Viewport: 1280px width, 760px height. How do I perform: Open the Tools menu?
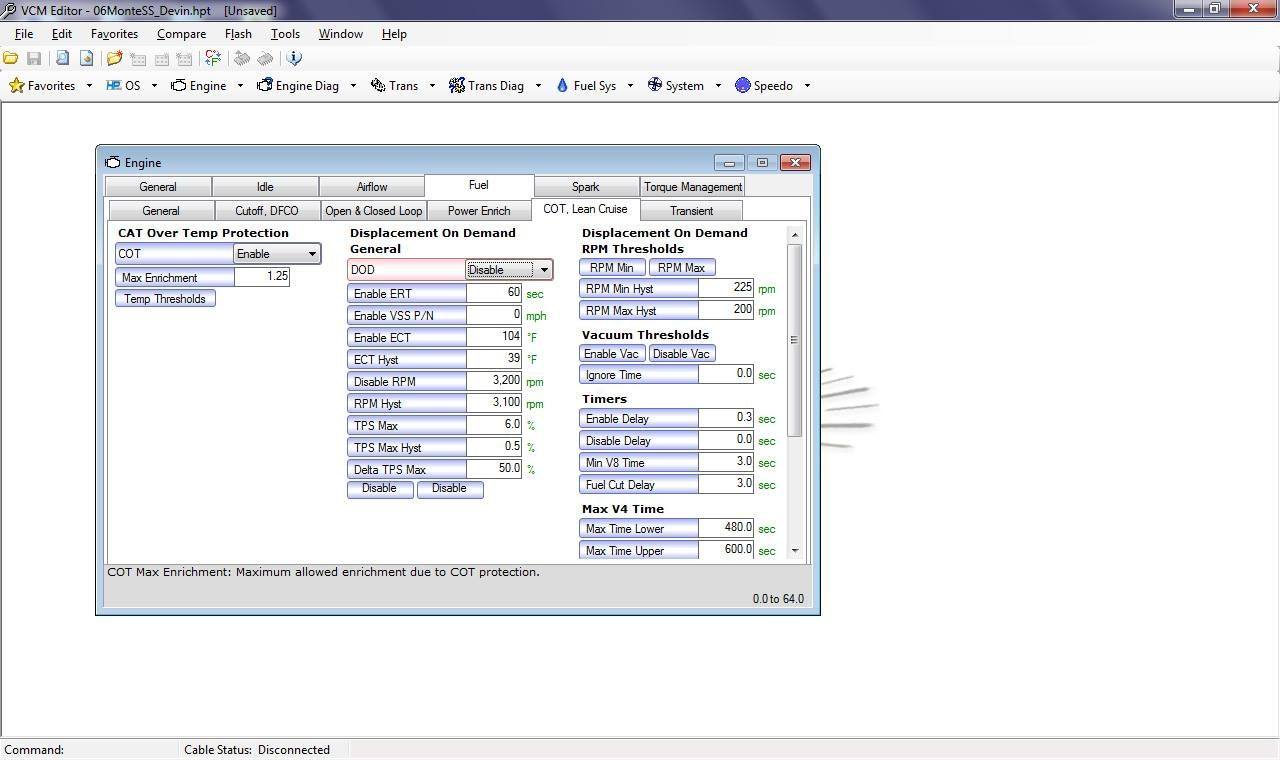click(x=285, y=34)
